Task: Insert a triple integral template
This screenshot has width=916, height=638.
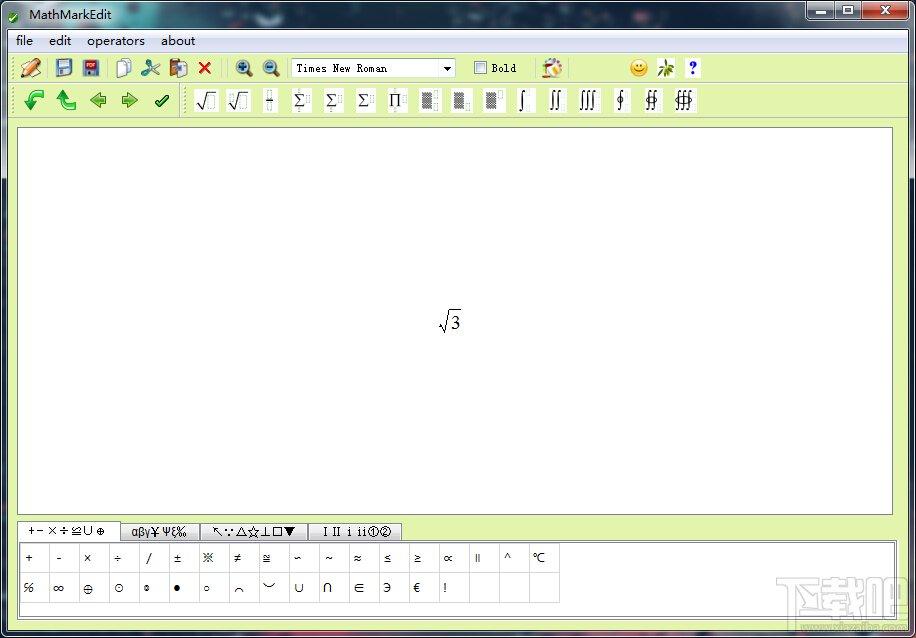Action: 588,100
